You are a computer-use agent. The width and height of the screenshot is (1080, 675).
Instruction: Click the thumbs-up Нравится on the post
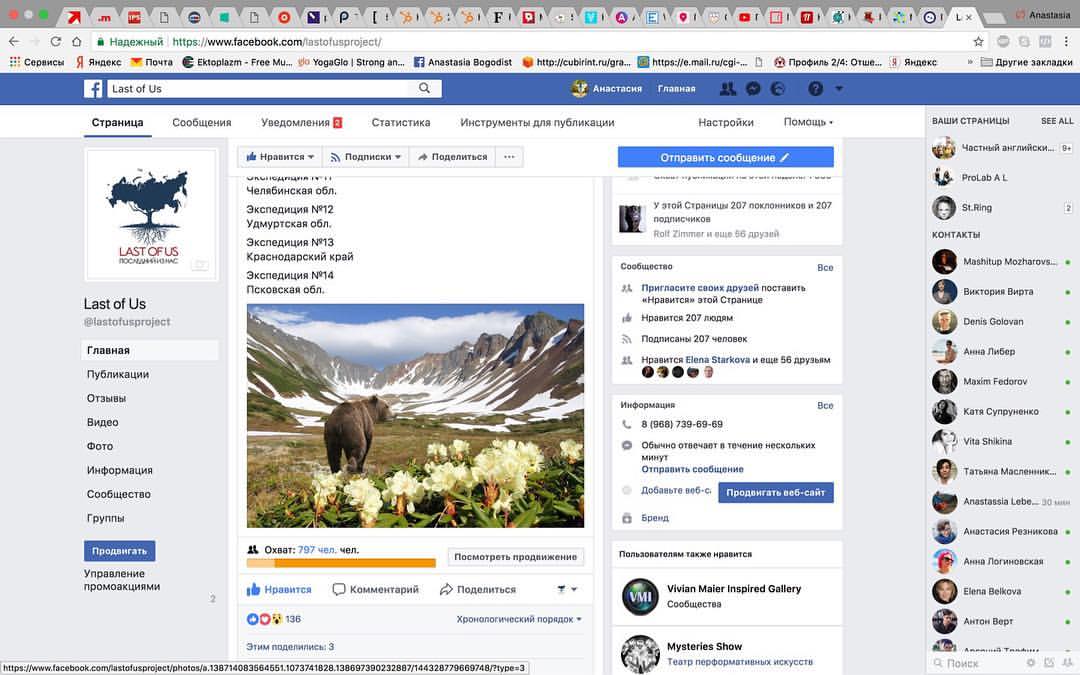click(x=279, y=590)
